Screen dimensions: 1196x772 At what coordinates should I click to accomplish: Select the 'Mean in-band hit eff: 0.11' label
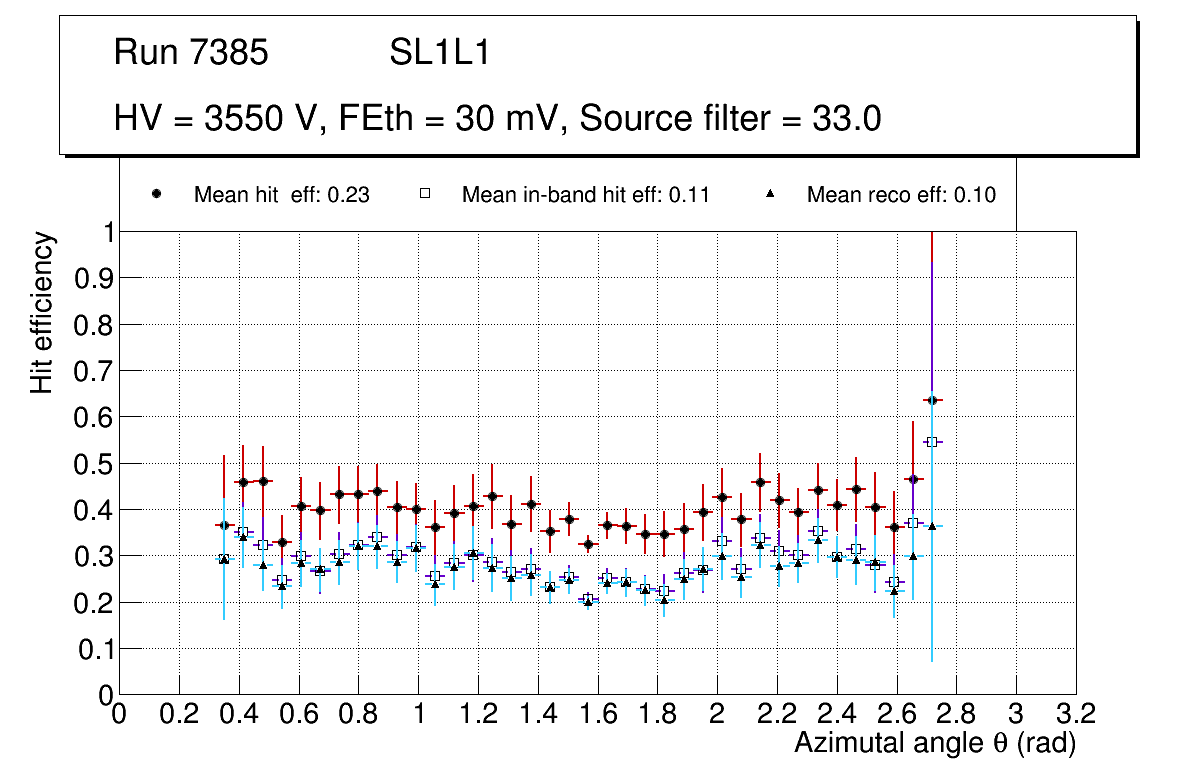(x=585, y=195)
